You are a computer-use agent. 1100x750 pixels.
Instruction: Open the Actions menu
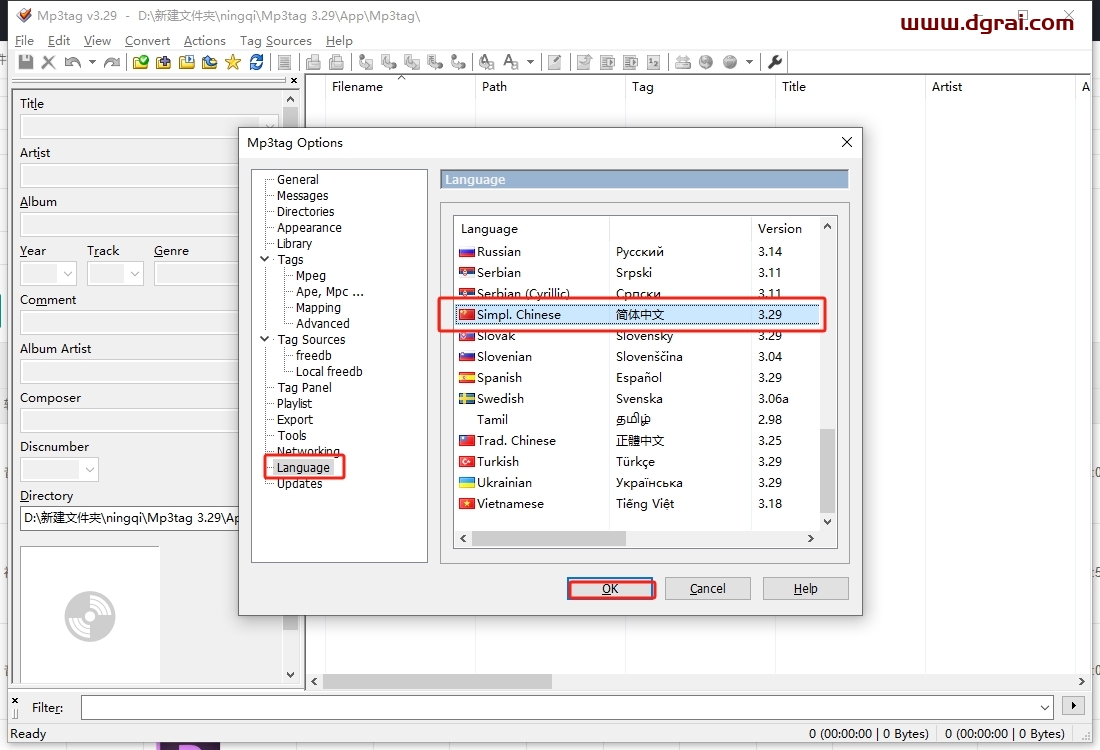coord(205,41)
